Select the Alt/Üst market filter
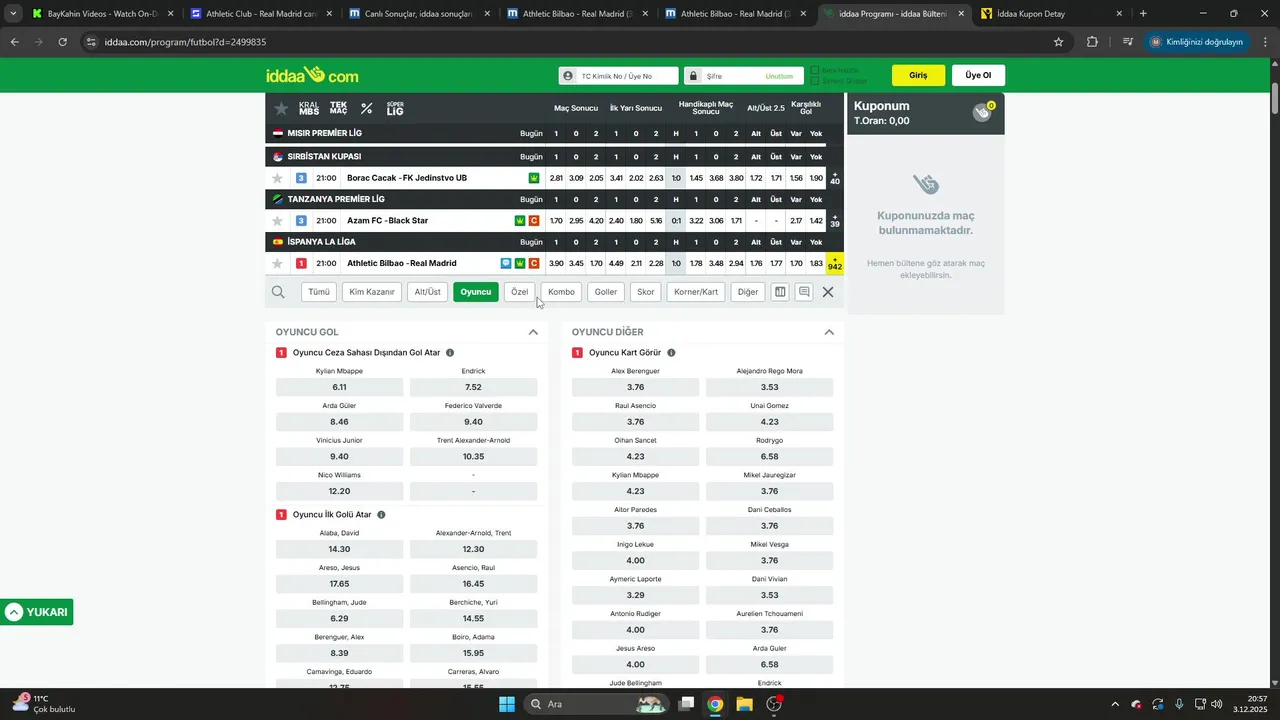The height and width of the screenshot is (720, 1280). point(428,292)
